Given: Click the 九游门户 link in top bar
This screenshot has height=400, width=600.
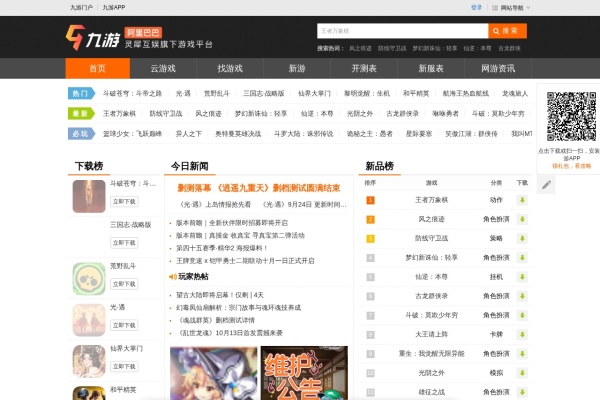Looking at the screenshot, I should click(82, 7).
